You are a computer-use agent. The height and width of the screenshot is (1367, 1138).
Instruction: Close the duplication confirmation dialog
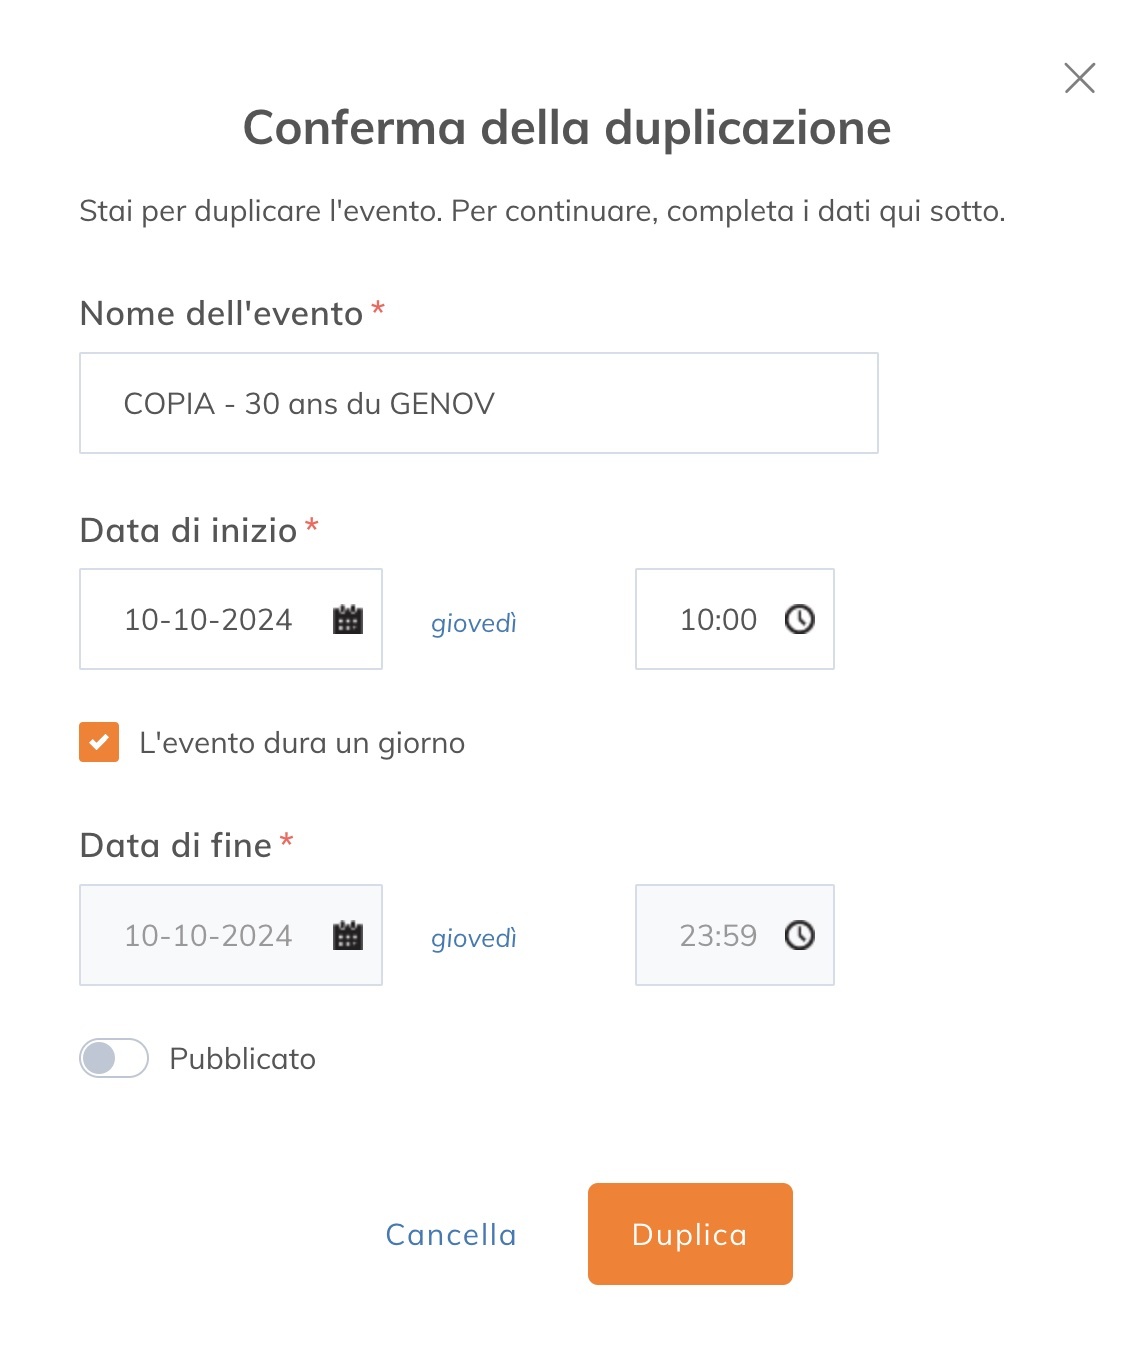coord(1079,78)
